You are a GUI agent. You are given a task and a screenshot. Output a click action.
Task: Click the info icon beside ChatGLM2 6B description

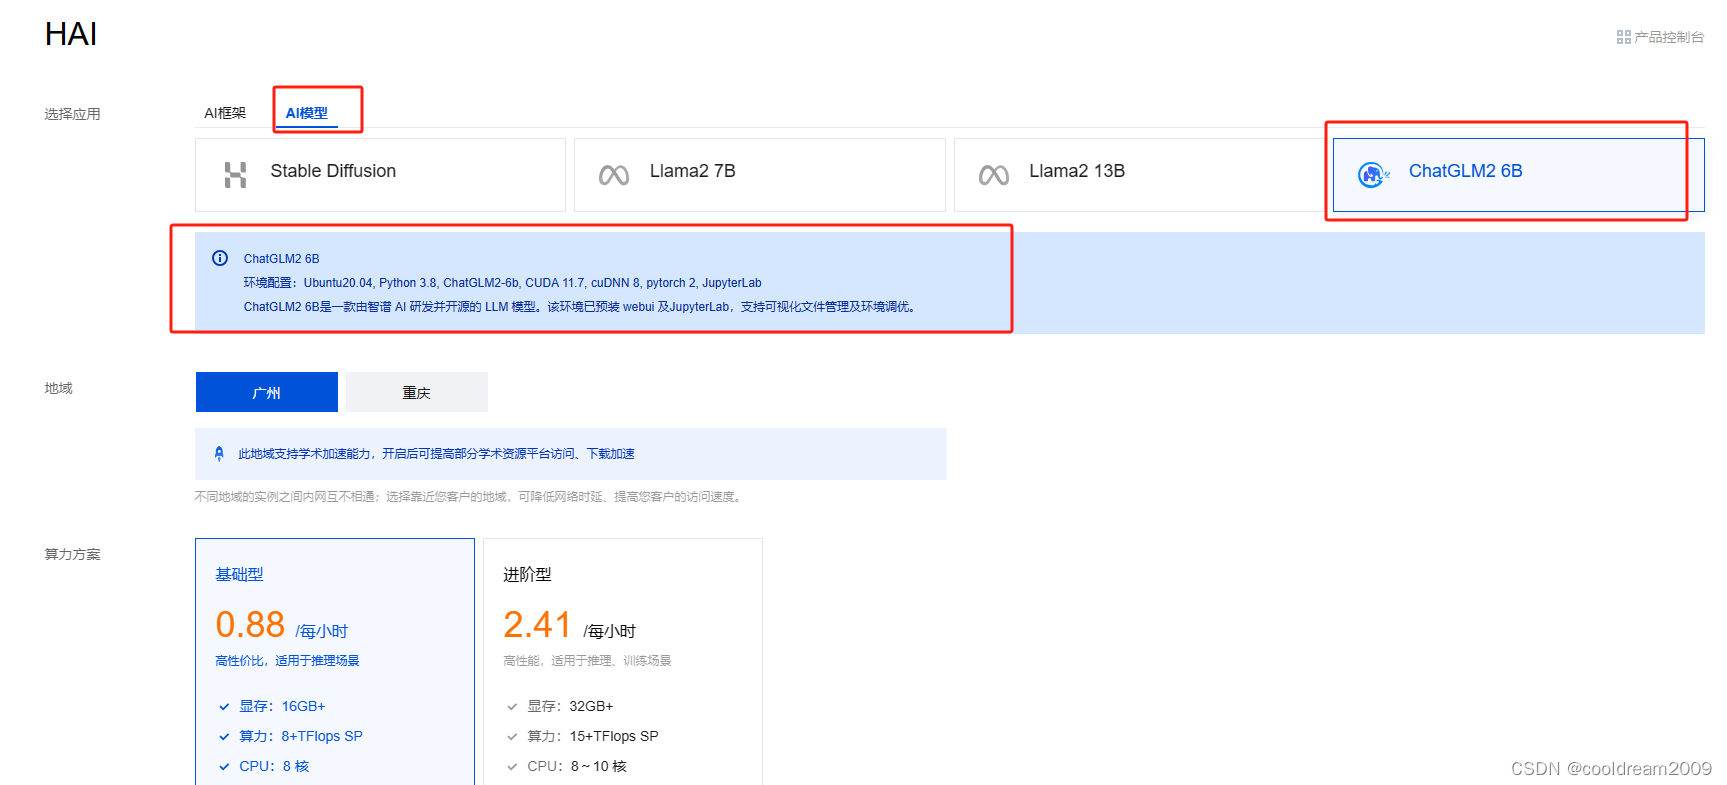point(220,258)
